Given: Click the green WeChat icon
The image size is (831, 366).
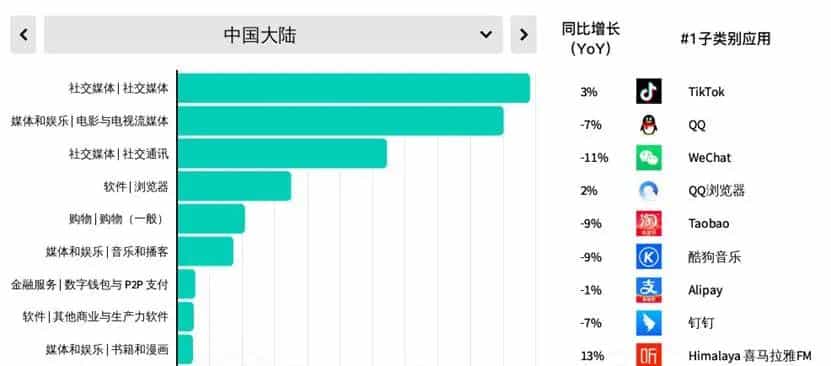Looking at the screenshot, I should coord(649,157).
